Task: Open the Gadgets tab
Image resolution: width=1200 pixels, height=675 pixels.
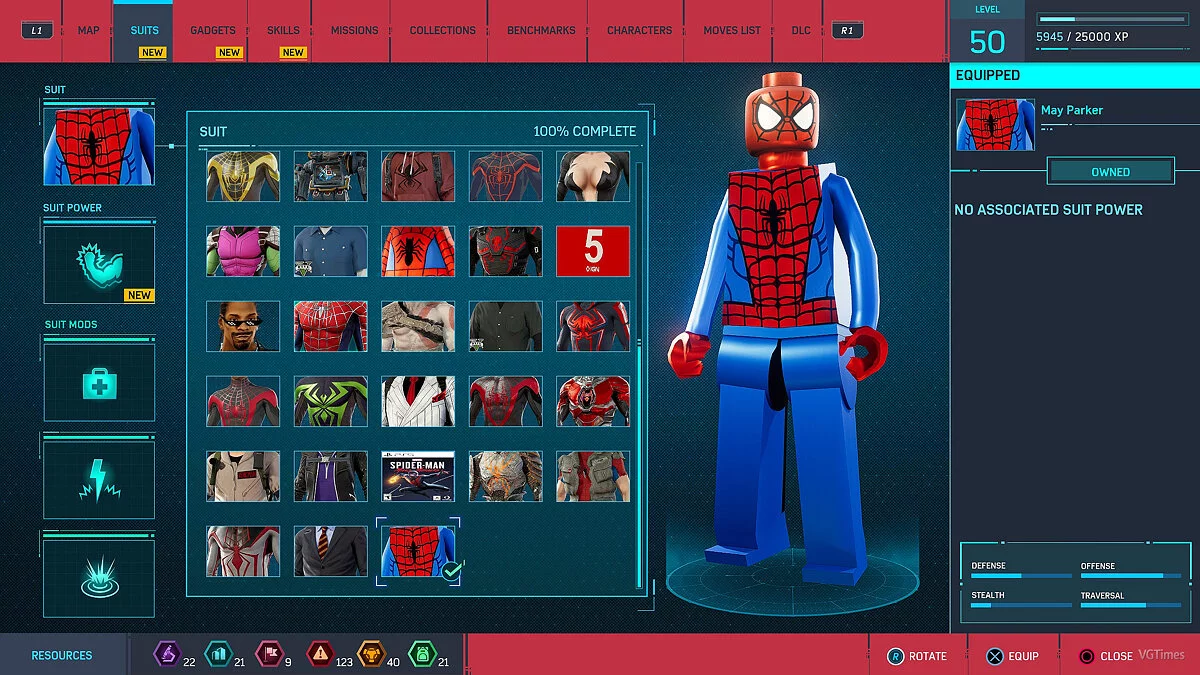Action: coord(212,29)
